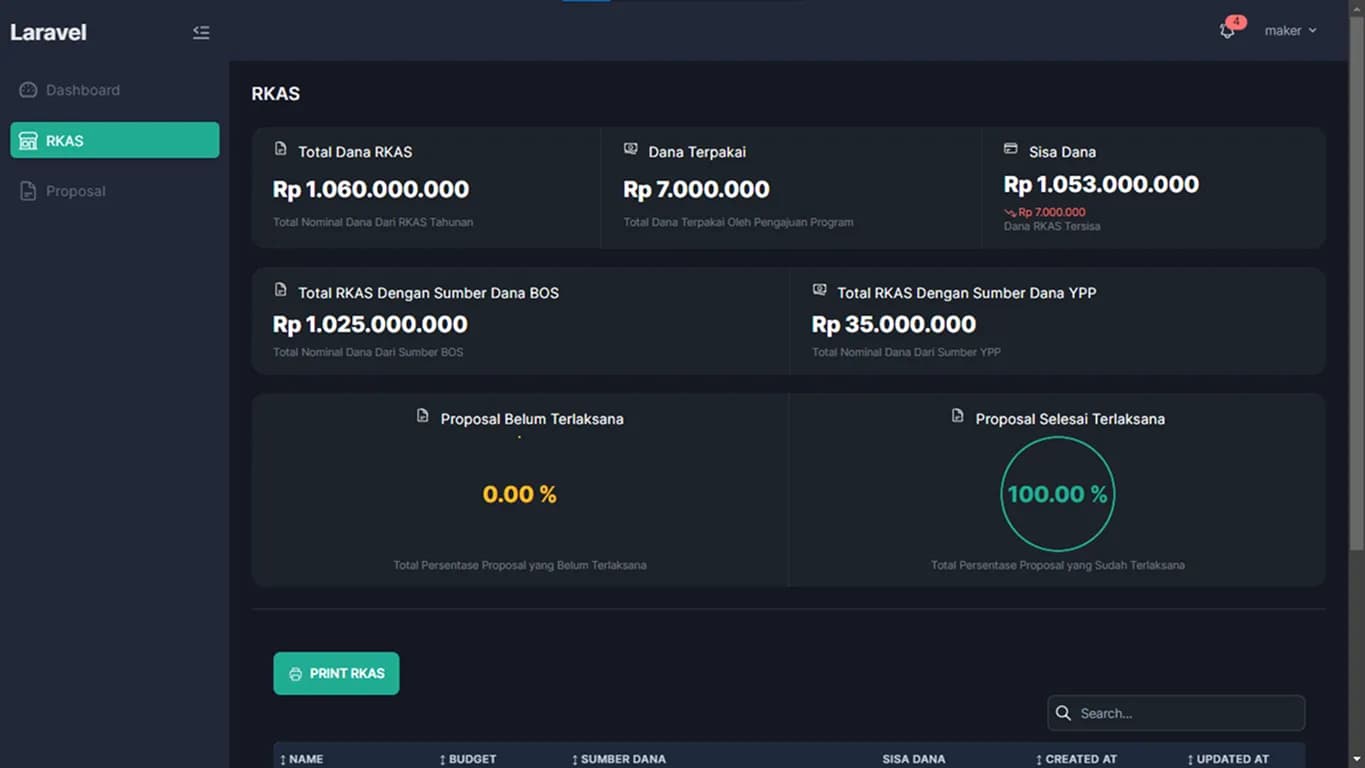The width and height of the screenshot is (1365, 768).
Task: Sort table by NAME column
Action: click(x=301, y=759)
